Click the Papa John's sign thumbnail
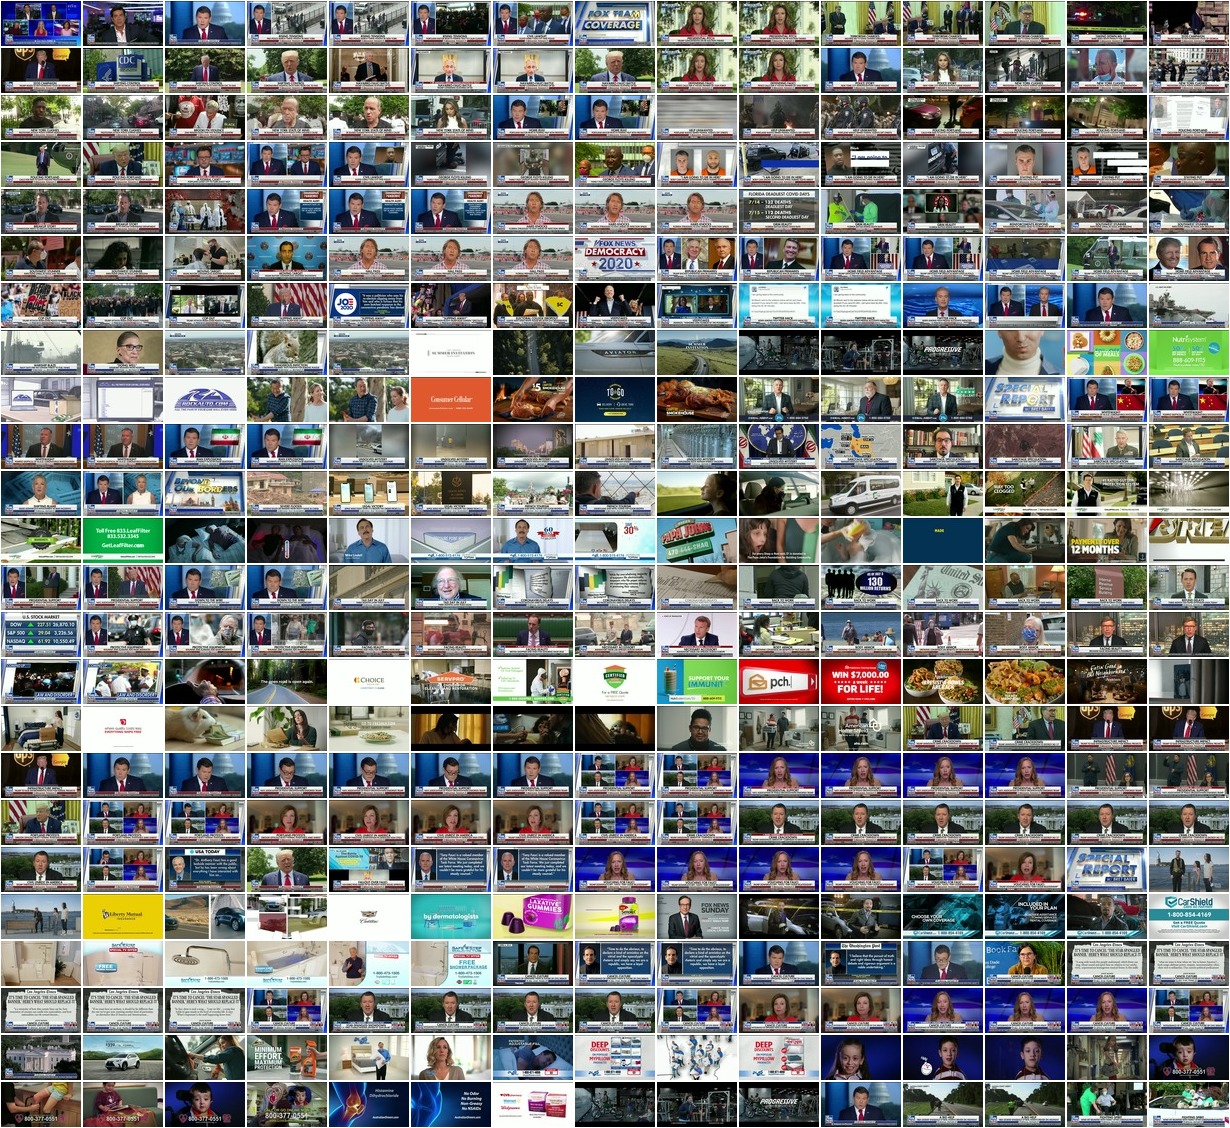 point(696,540)
